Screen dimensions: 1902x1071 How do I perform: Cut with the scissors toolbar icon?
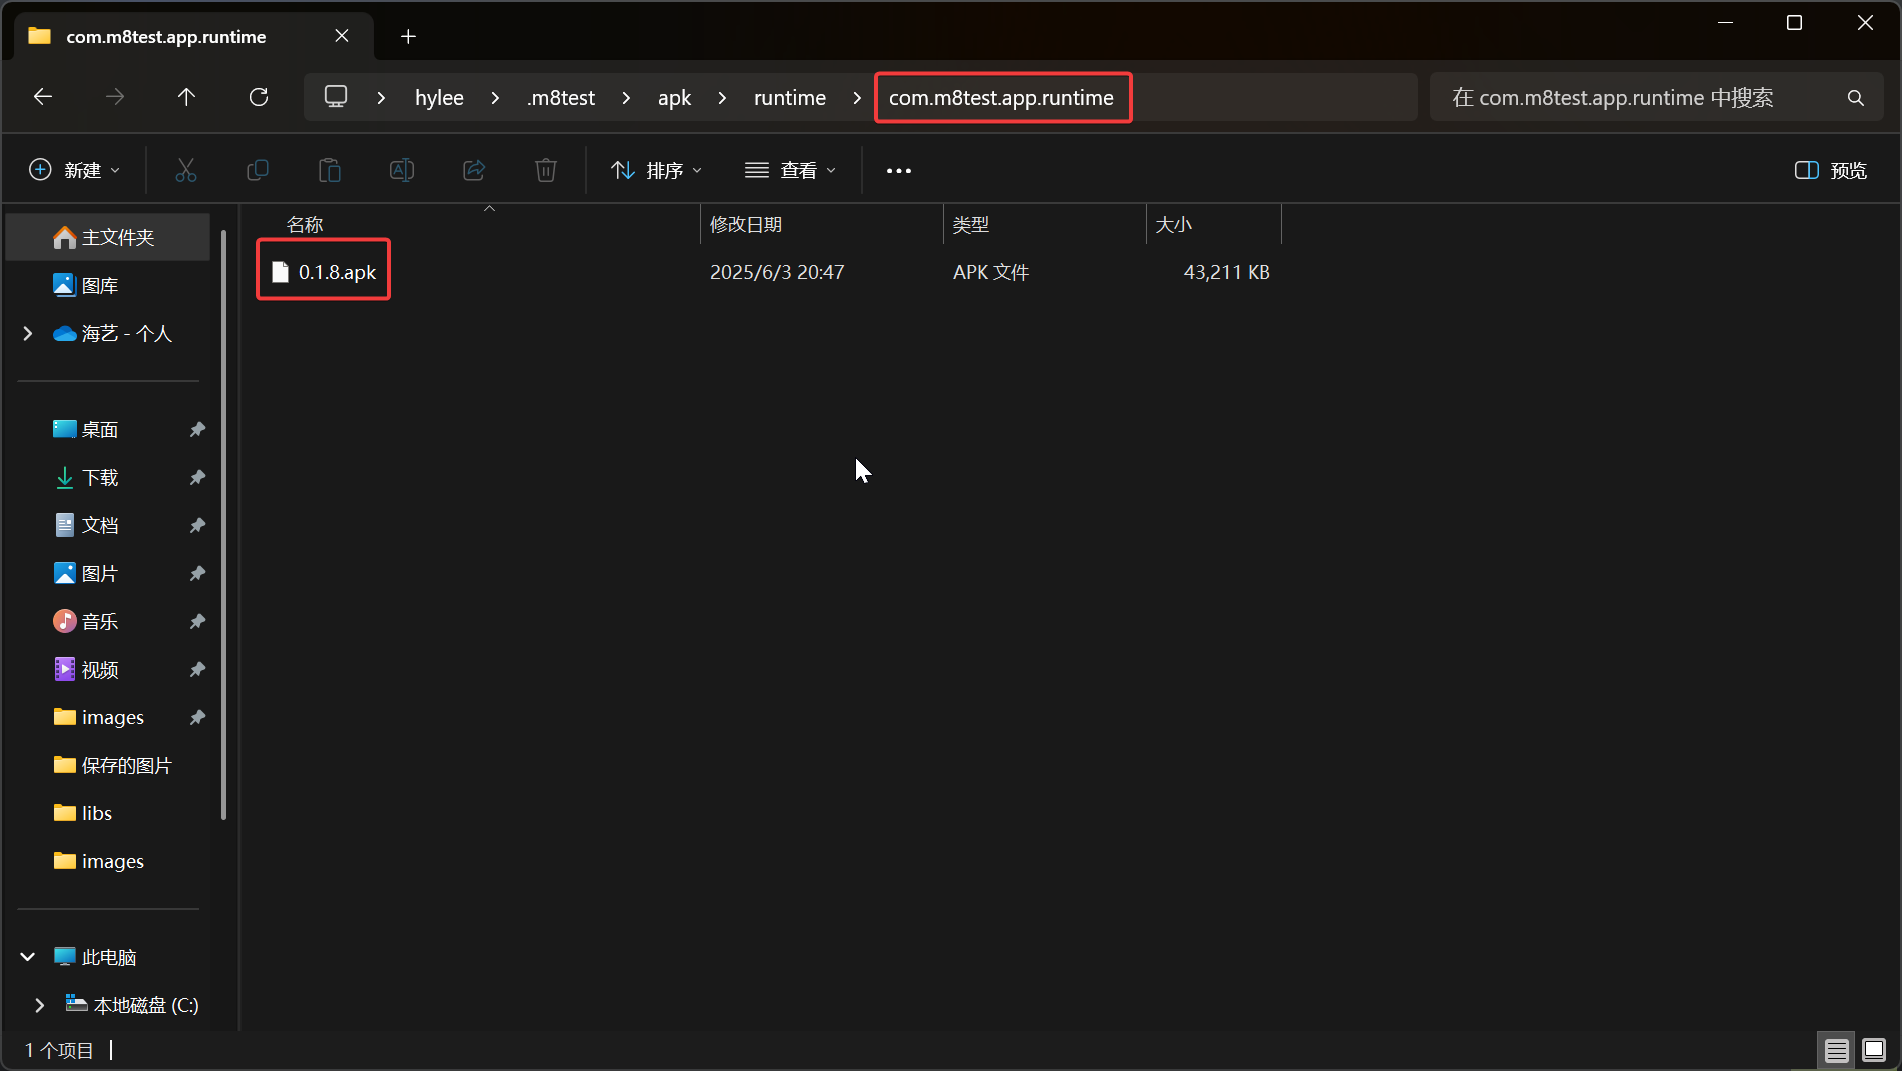[x=185, y=169]
